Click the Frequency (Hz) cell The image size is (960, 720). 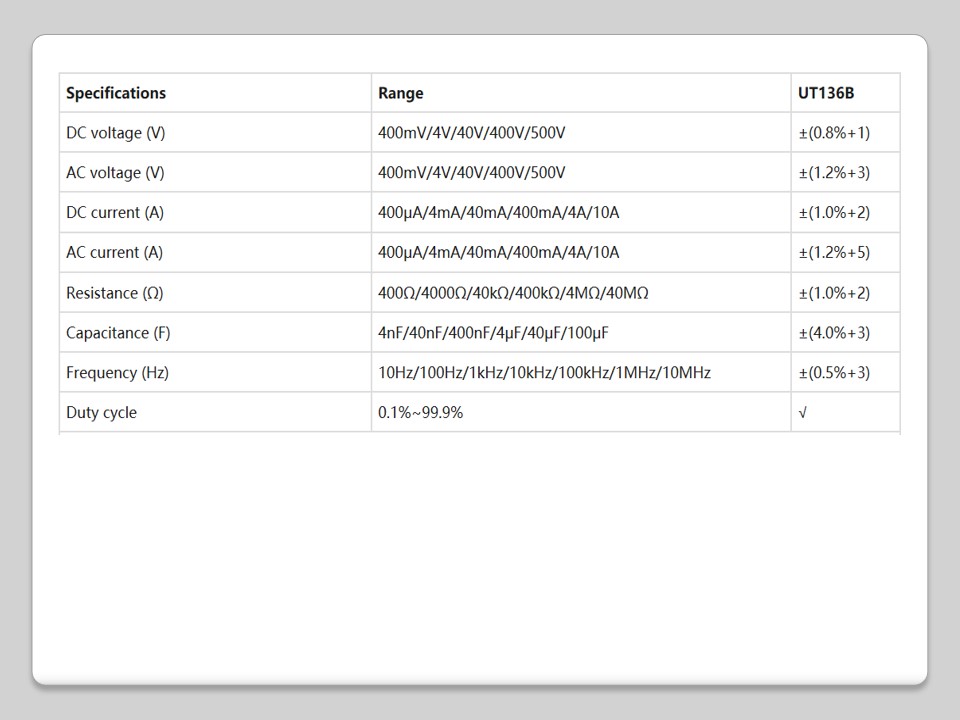(x=117, y=373)
